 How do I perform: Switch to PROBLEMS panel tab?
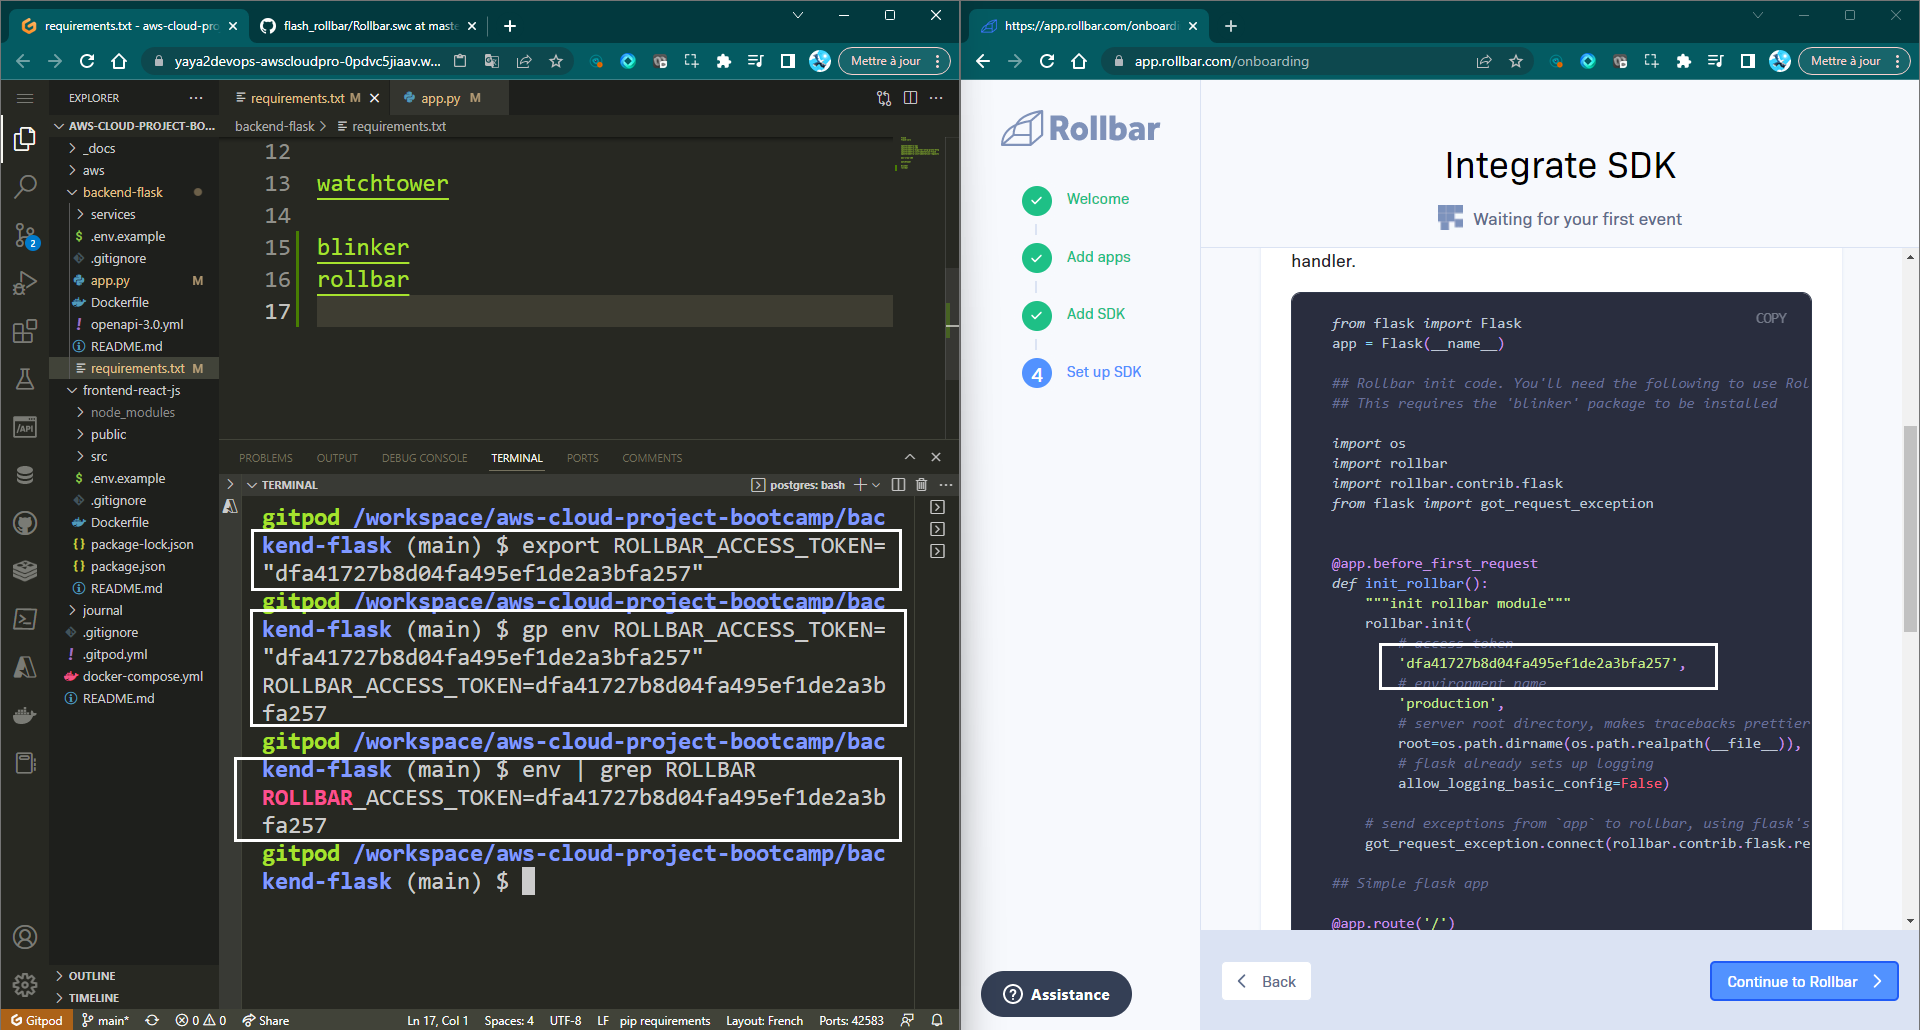[266, 458]
